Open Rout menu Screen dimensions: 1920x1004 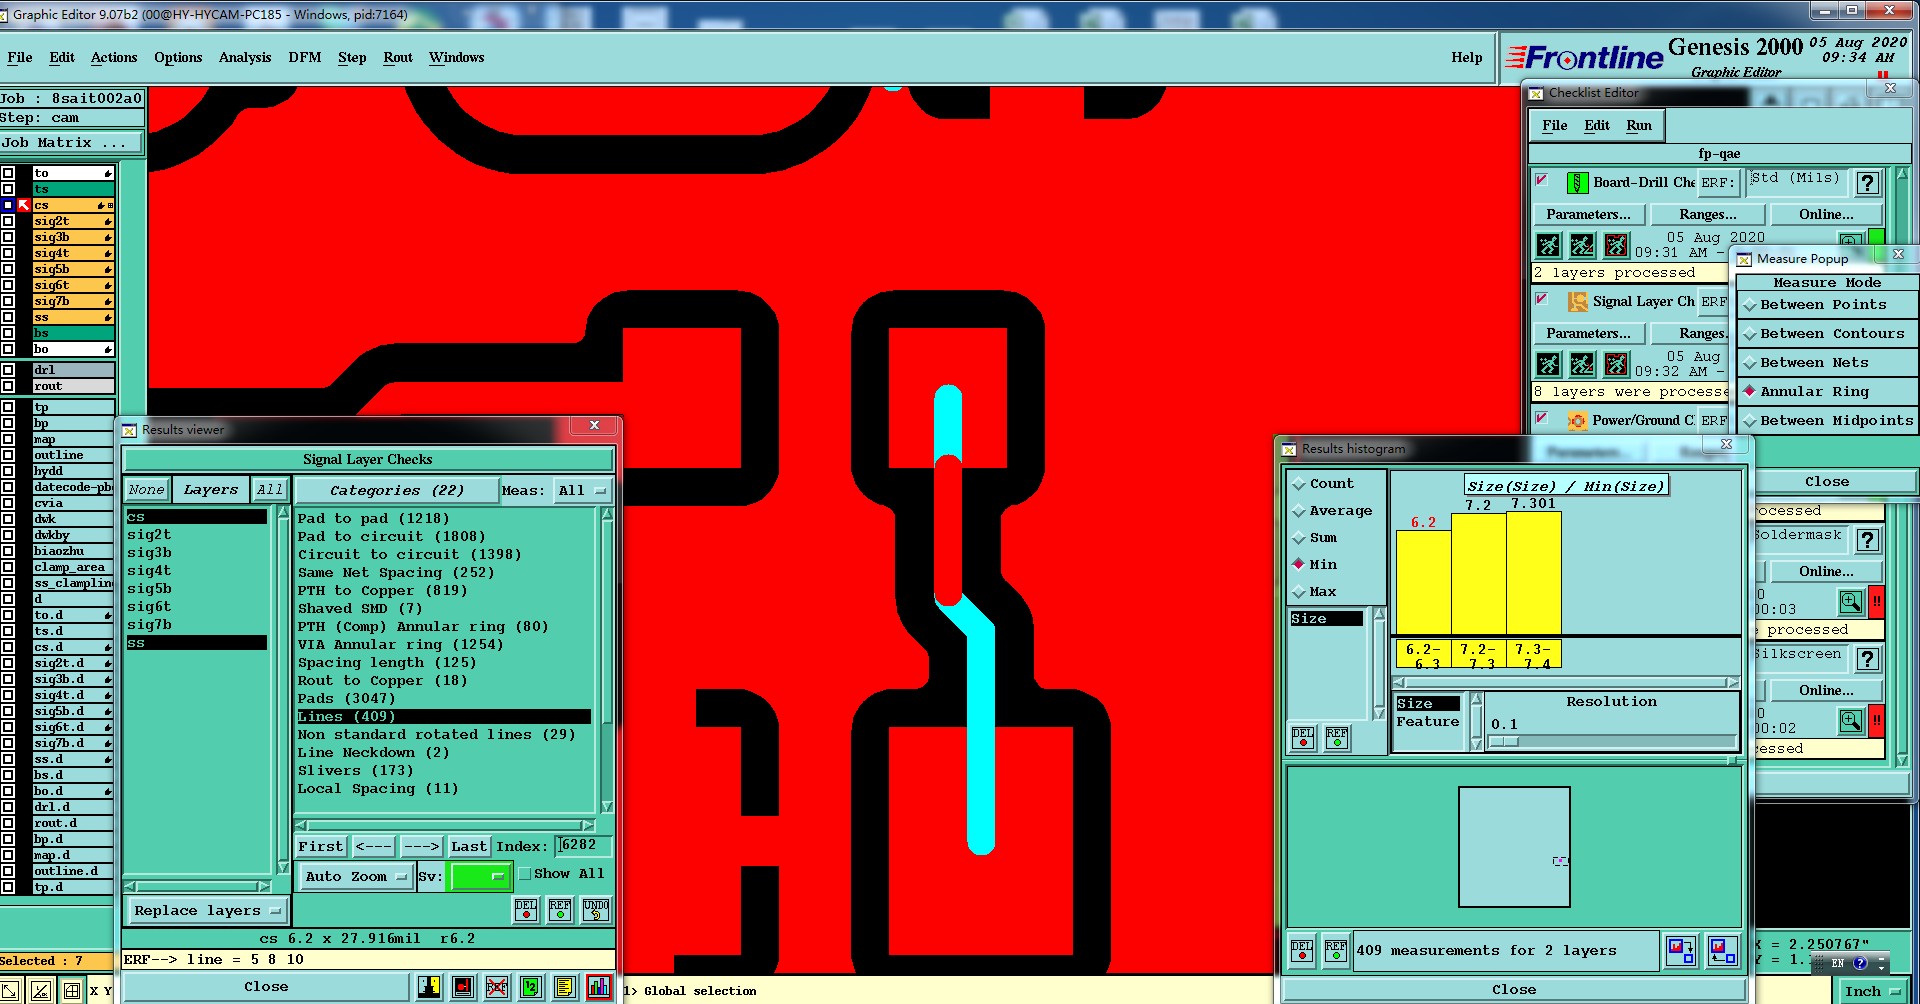tap(398, 58)
